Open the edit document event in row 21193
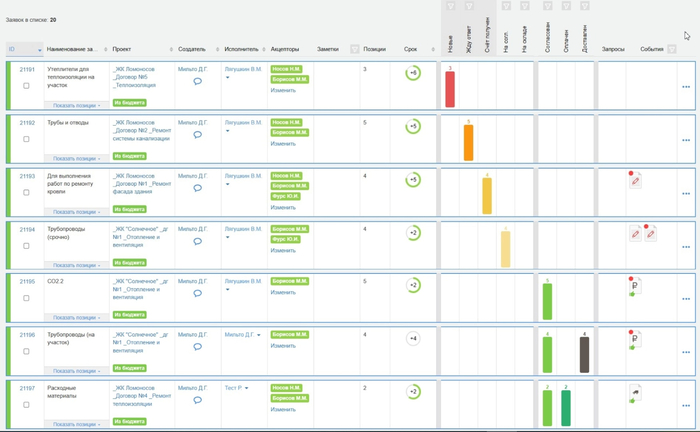The width and height of the screenshot is (700, 432). point(635,181)
